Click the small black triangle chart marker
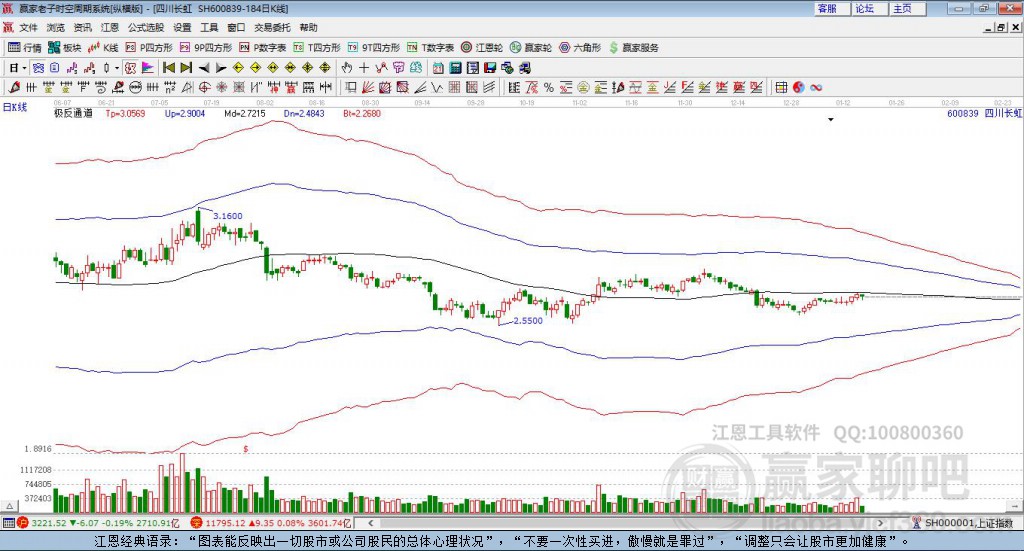1024x551 pixels. point(831,120)
